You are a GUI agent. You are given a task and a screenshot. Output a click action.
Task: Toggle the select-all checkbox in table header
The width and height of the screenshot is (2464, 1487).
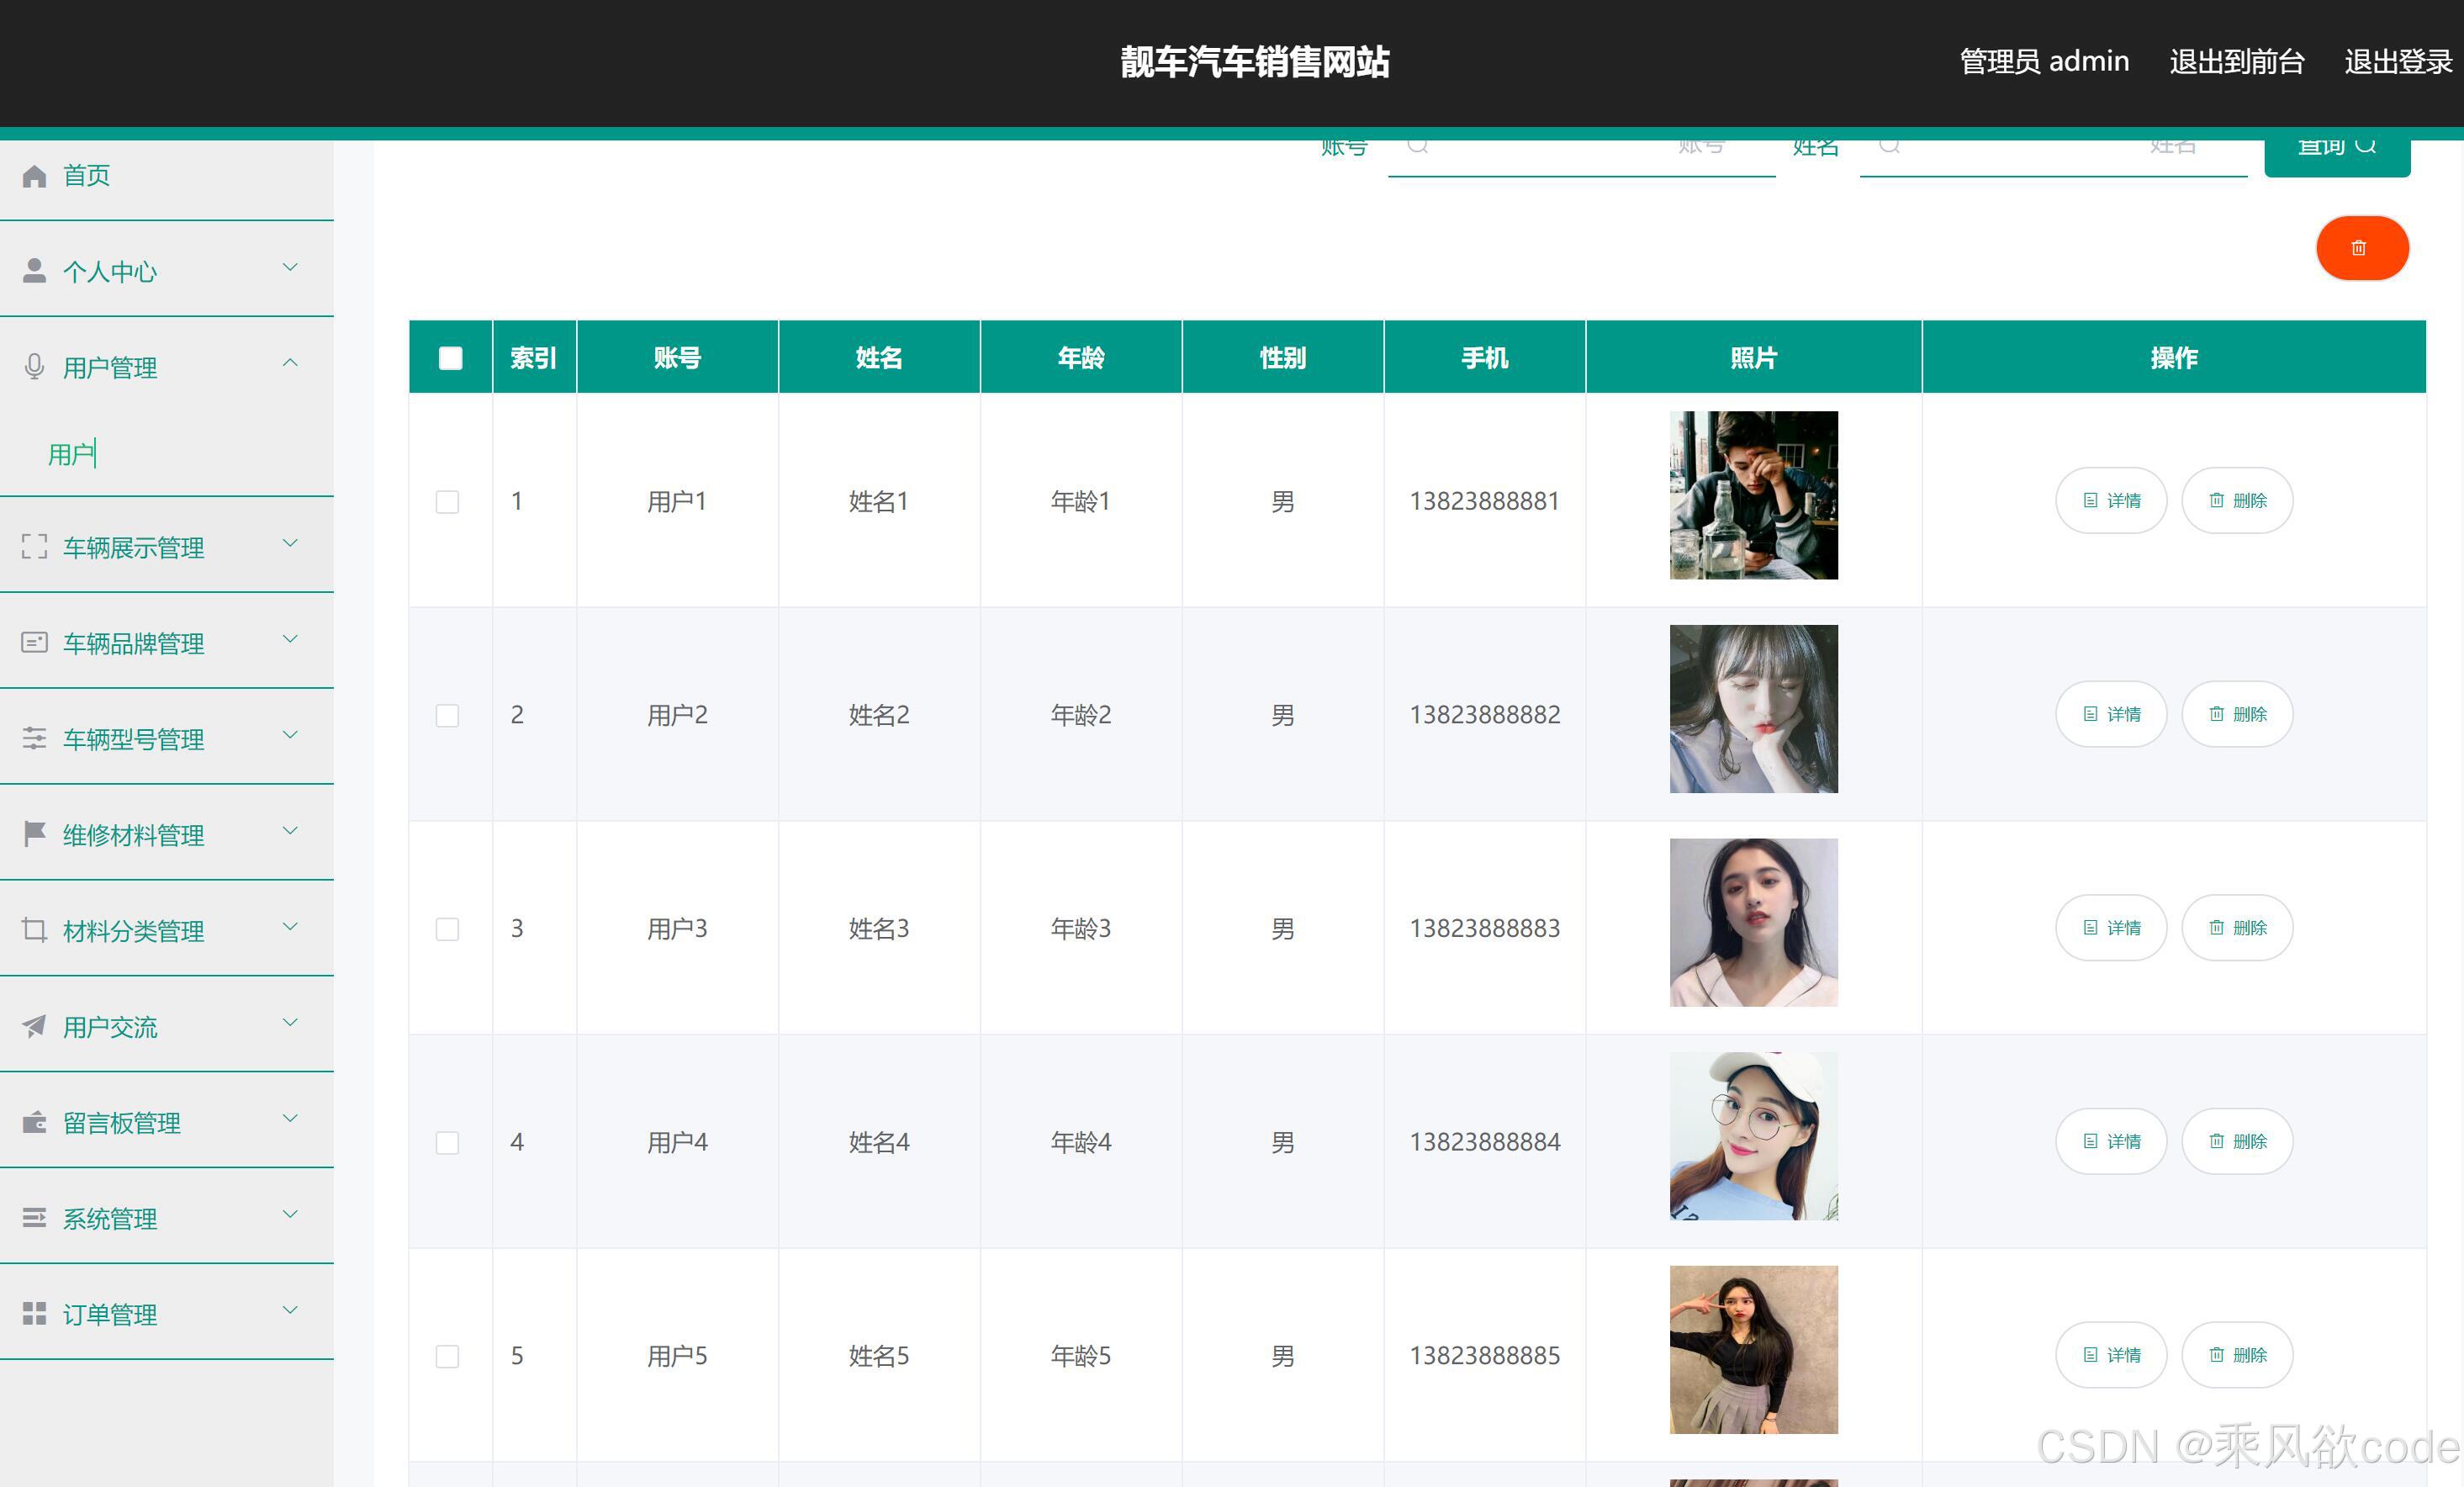tap(450, 358)
